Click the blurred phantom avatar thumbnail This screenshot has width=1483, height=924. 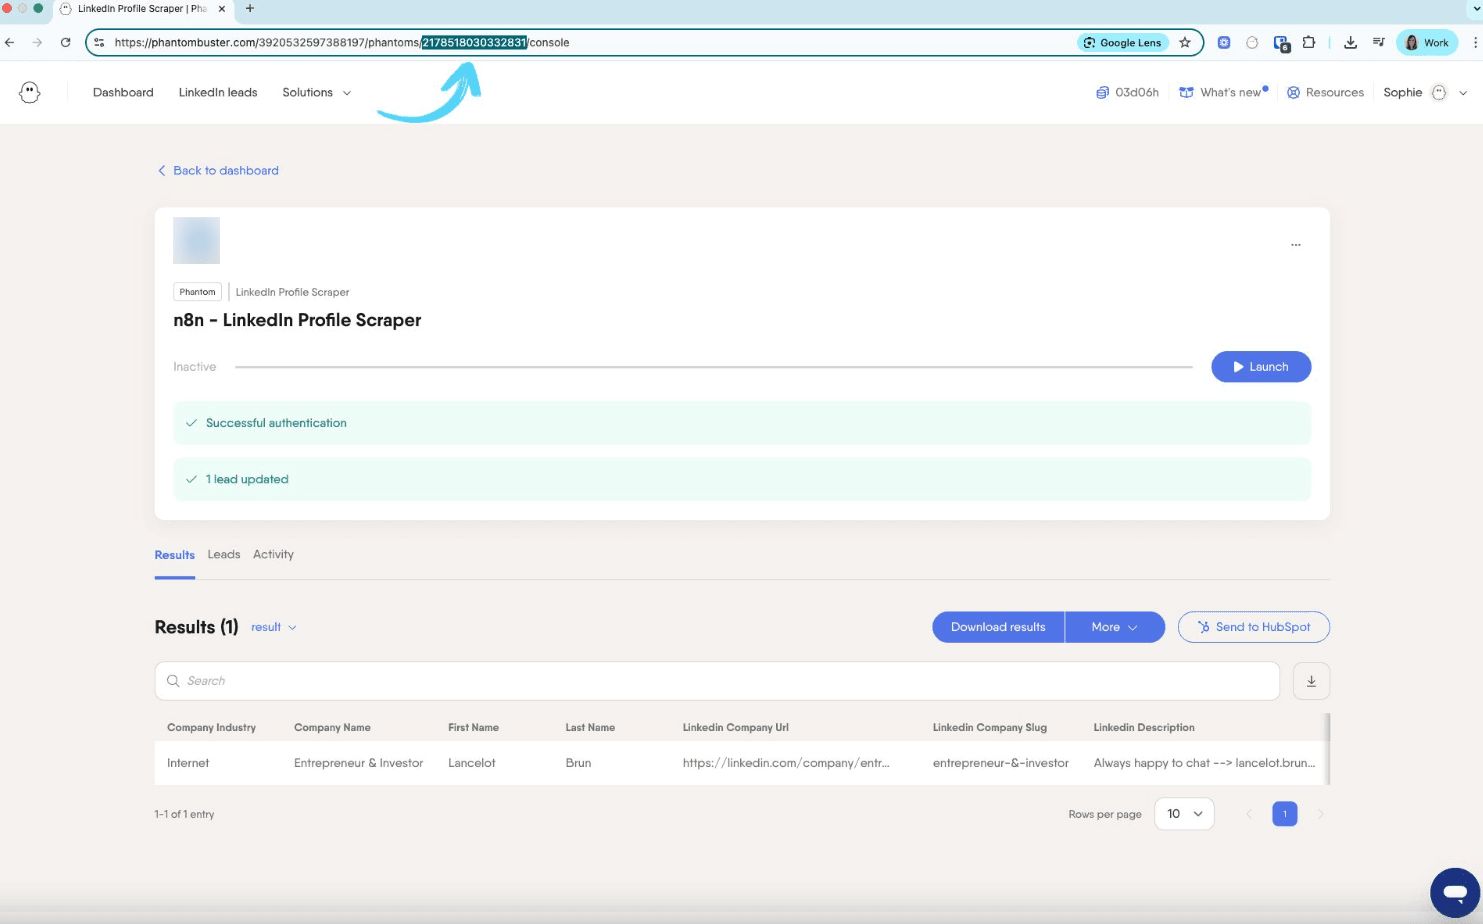(196, 240)
